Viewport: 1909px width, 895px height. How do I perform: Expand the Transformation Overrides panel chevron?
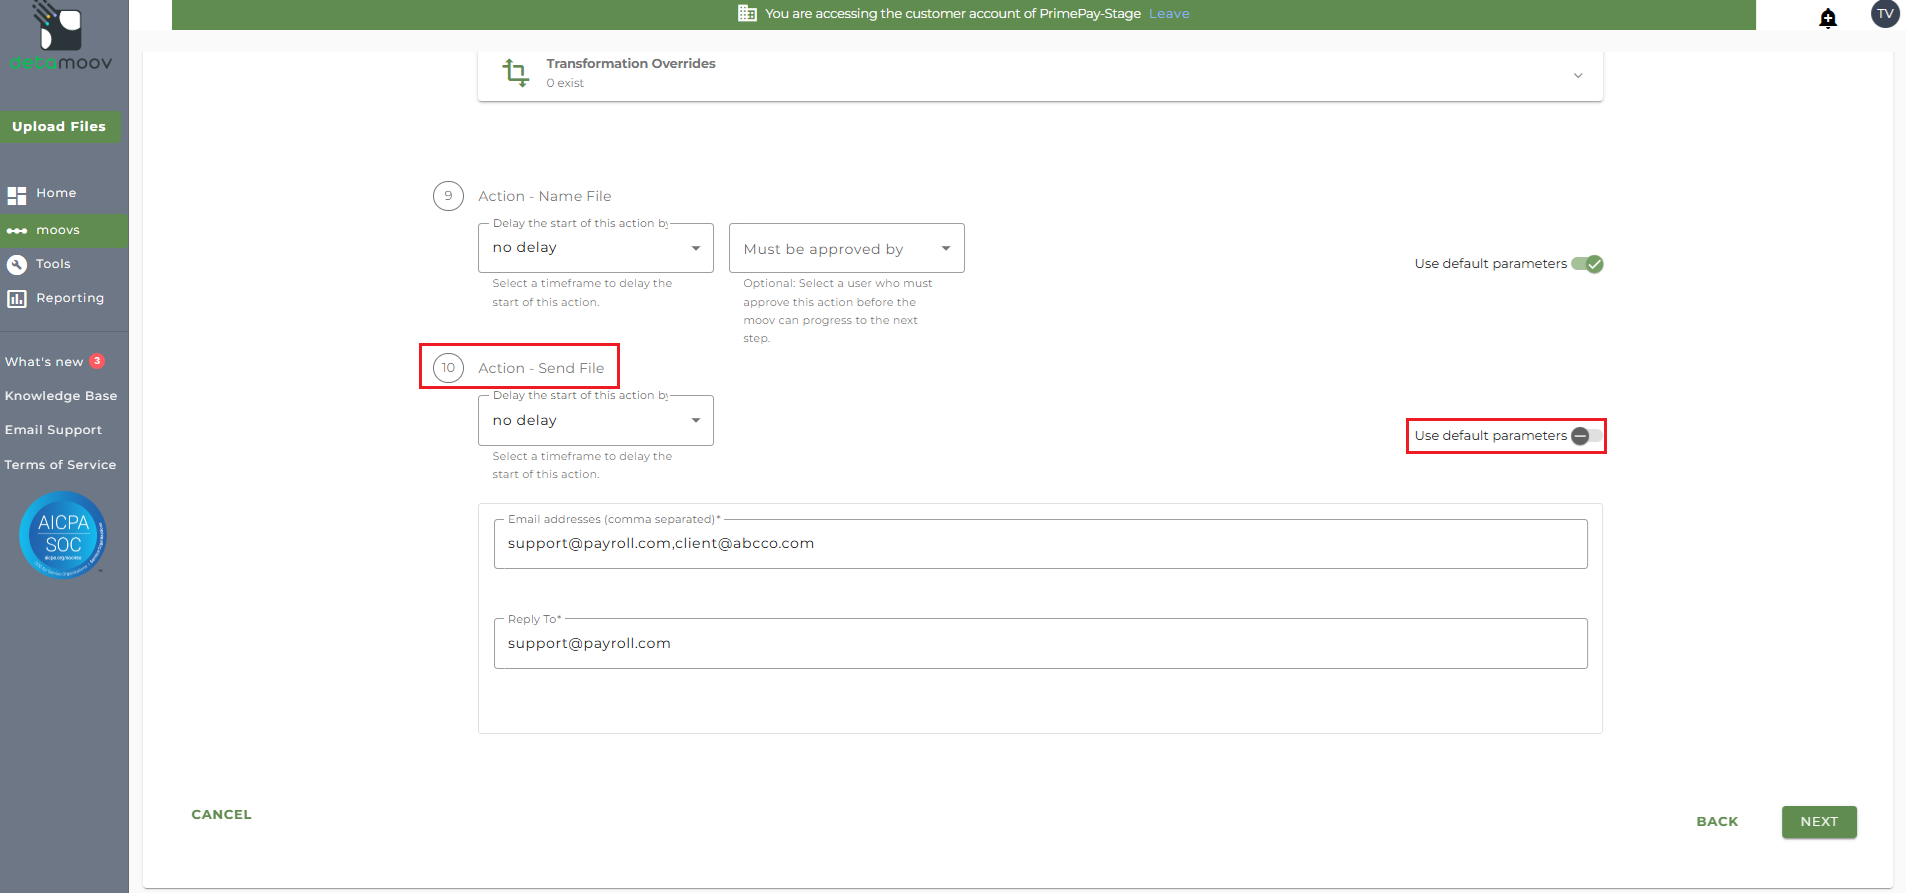click(x=1578, y=76)
